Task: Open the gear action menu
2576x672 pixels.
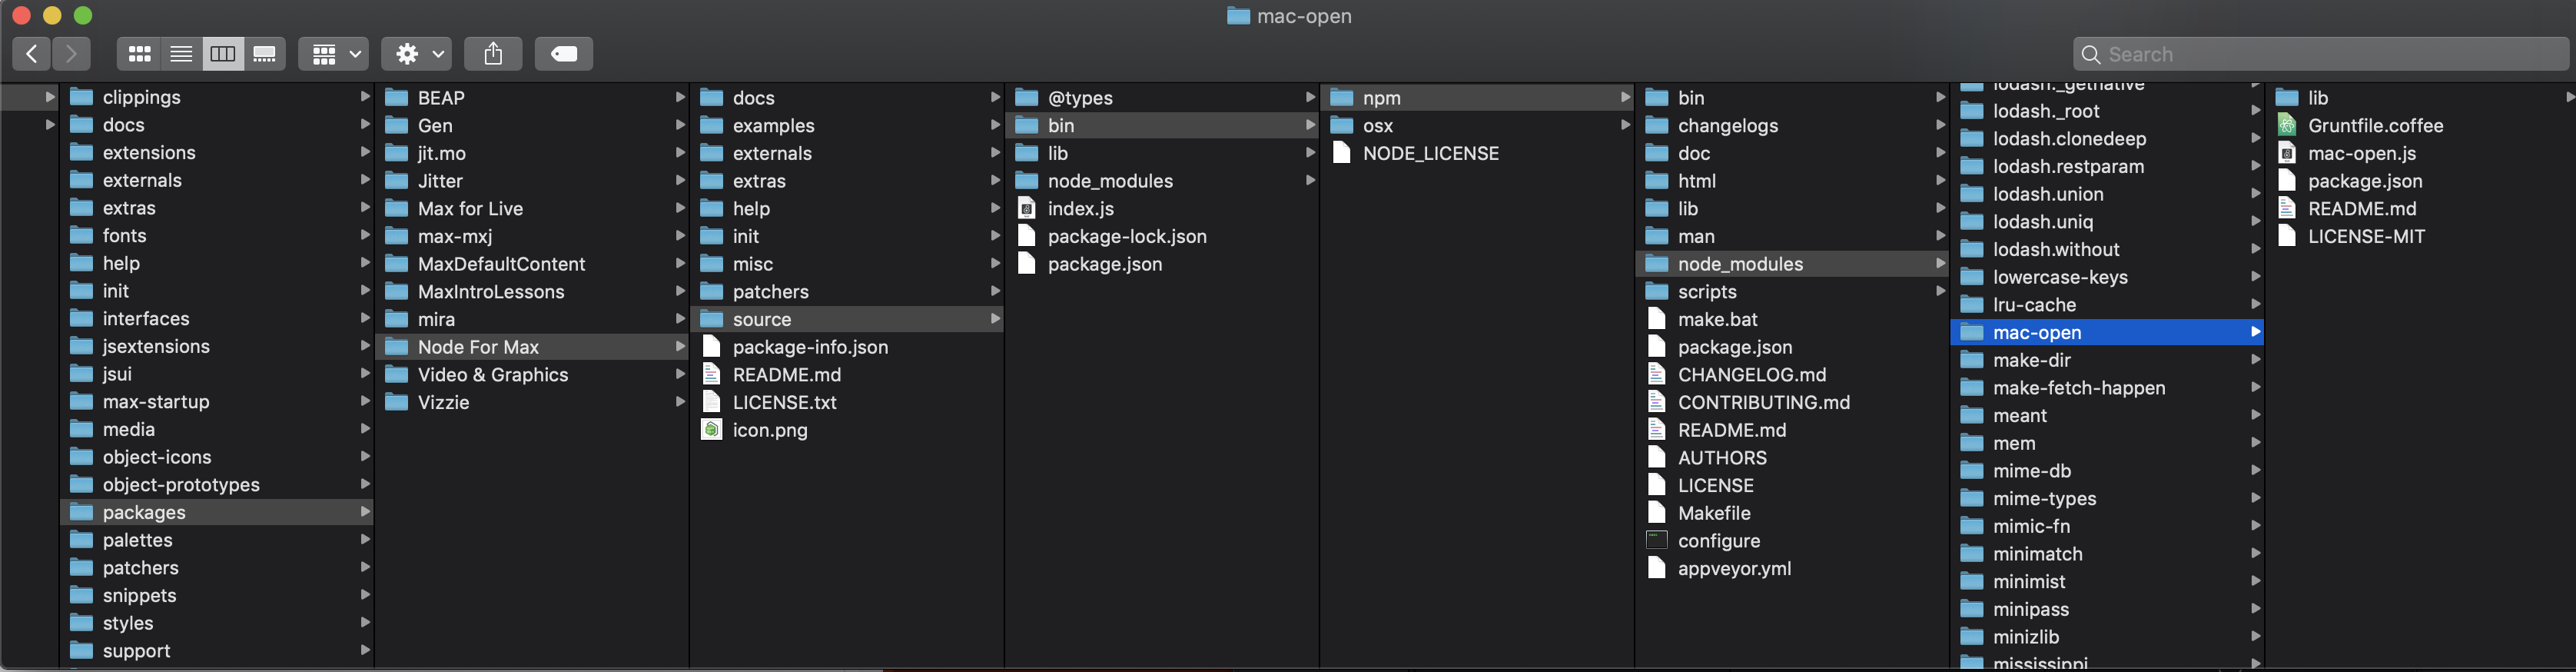Action: click(x=419, y=54)
